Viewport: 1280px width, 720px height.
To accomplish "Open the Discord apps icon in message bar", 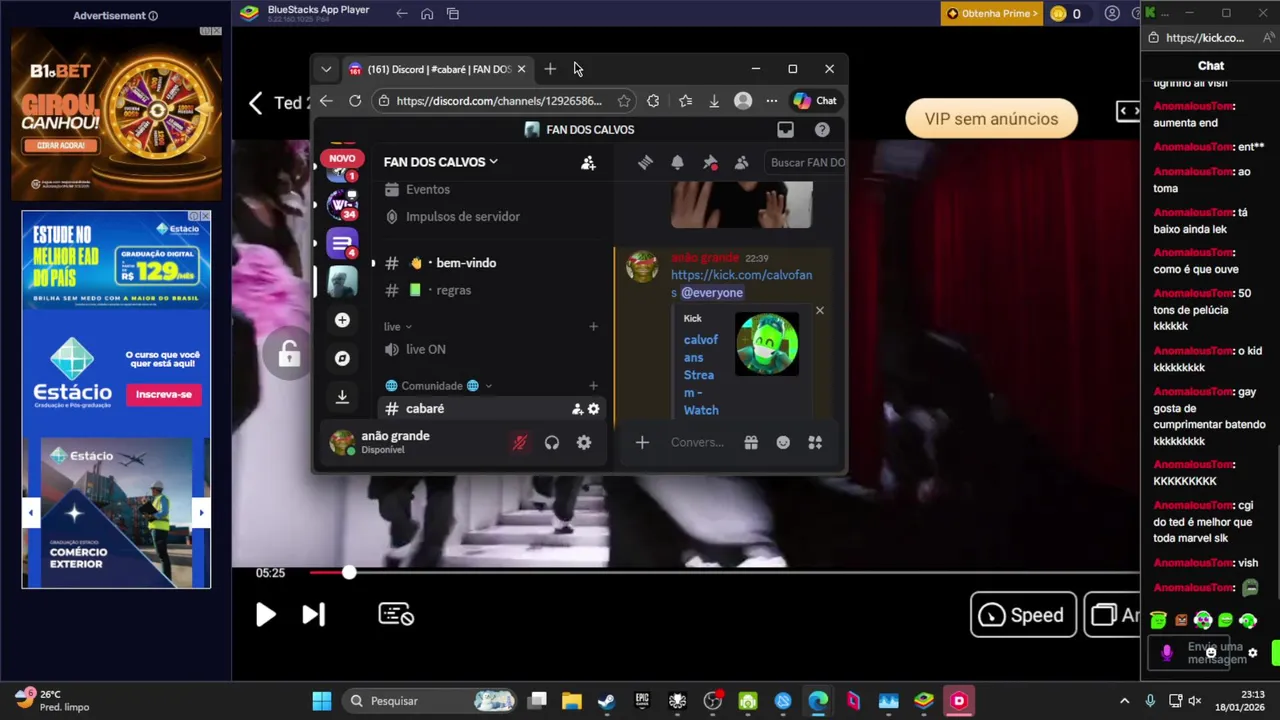I will coord(815,442).
